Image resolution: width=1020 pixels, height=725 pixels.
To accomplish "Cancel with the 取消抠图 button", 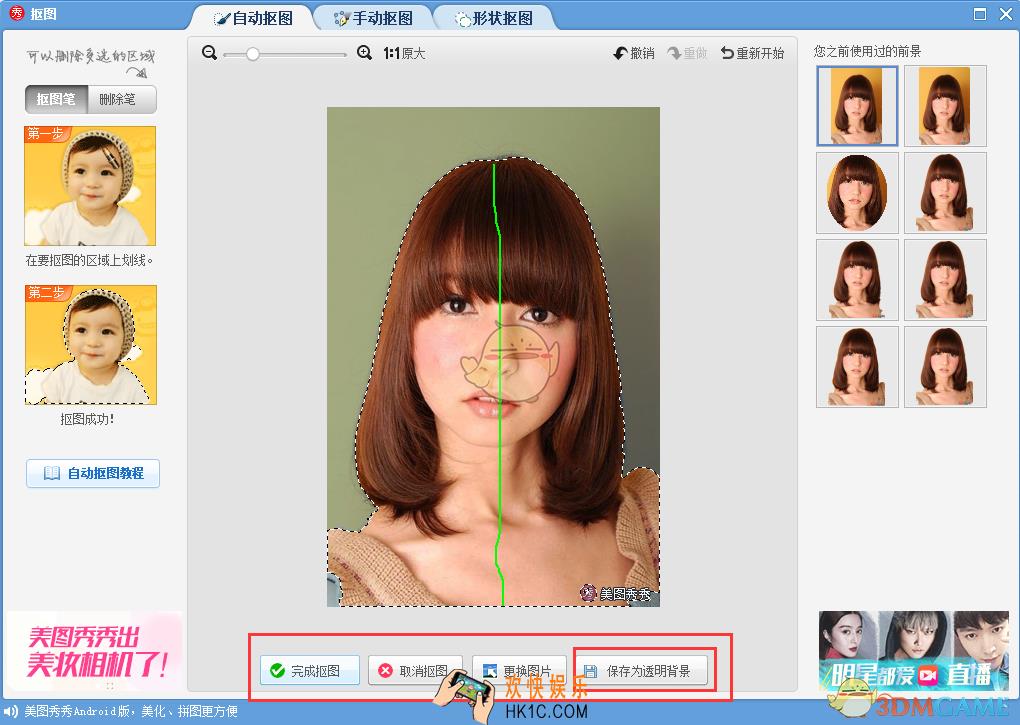I will point(415,670).
